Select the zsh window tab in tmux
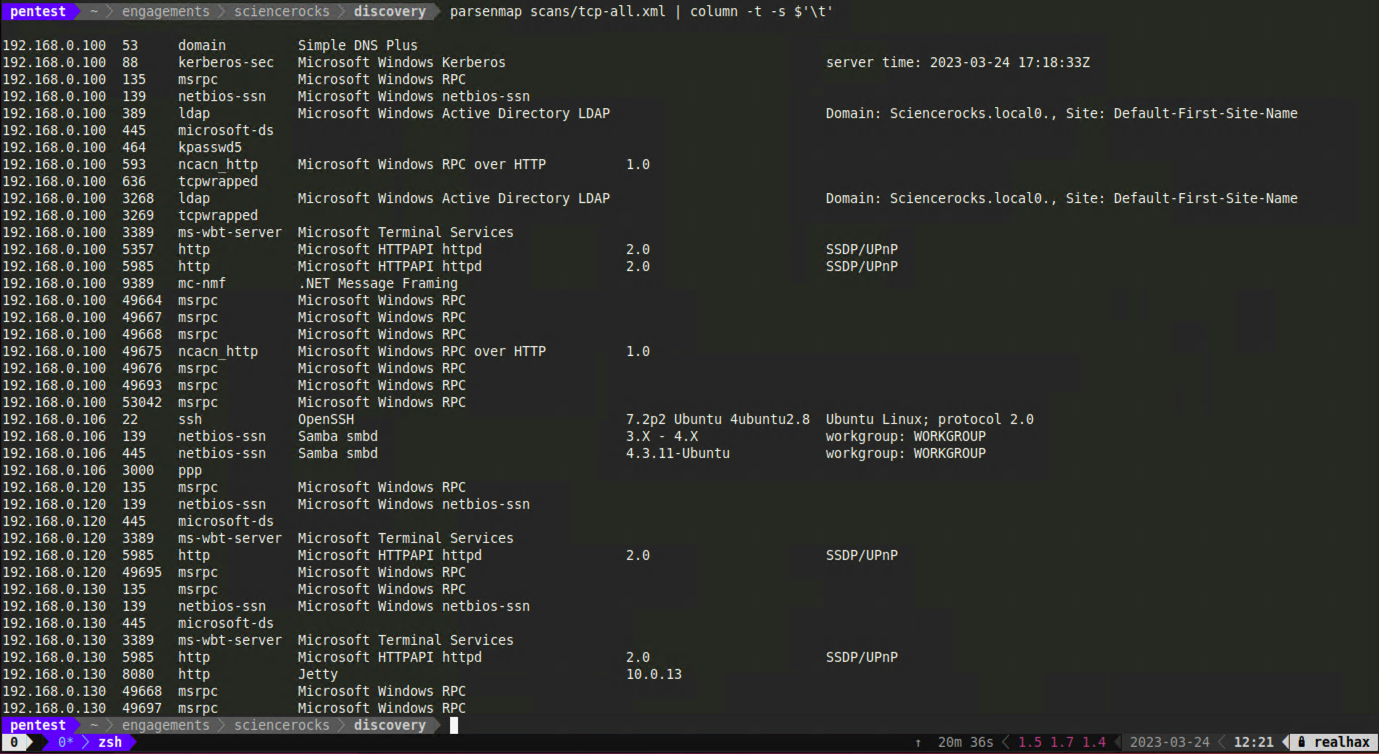 click(x=110, y=742)
